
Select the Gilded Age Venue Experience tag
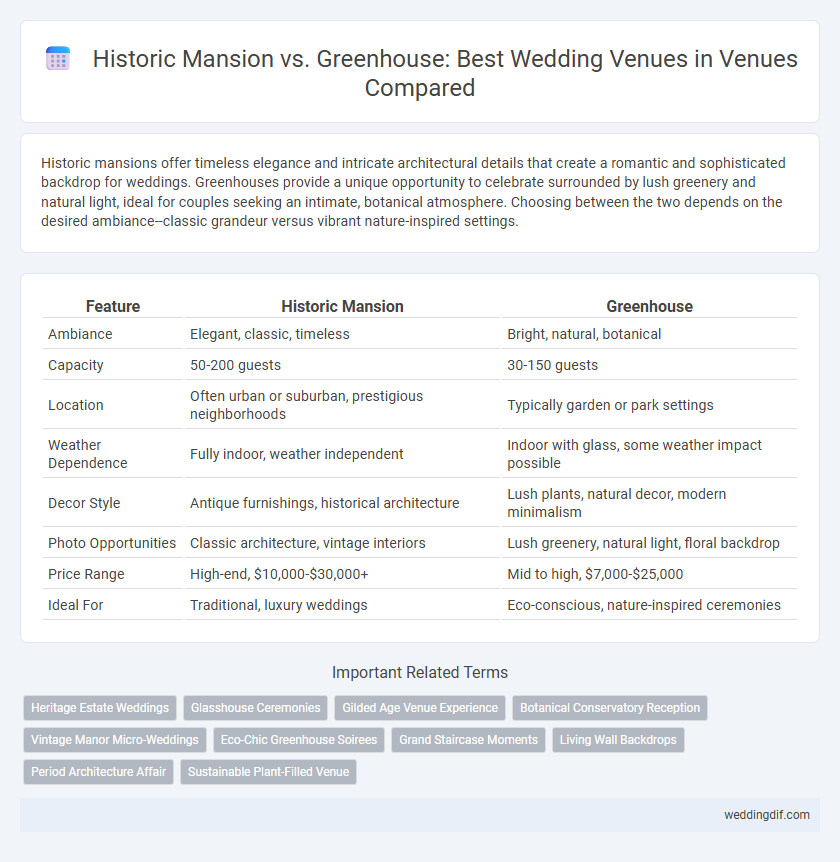tap(420, 708)
